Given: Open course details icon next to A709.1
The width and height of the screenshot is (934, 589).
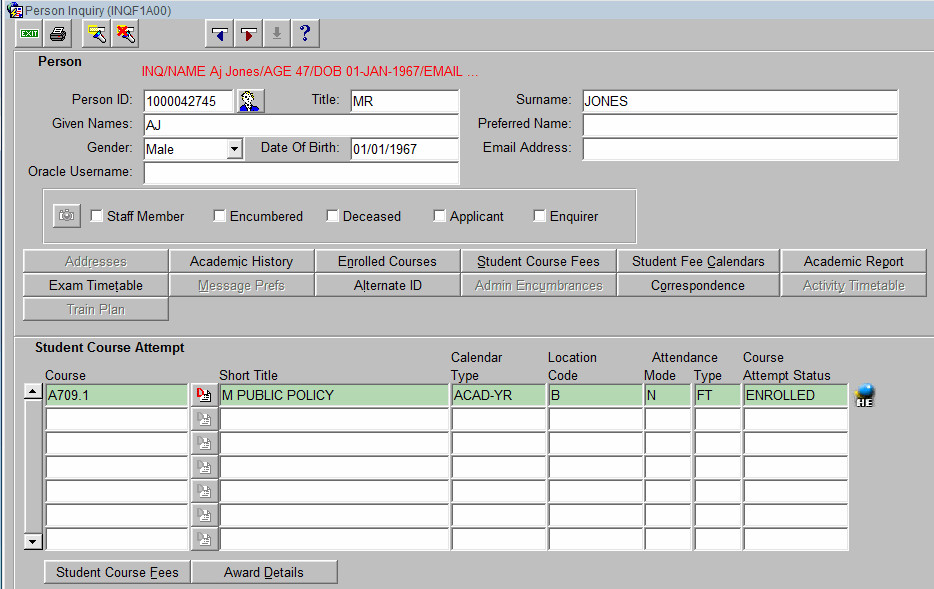Looking at the screenshot, I should coord(204,396).
